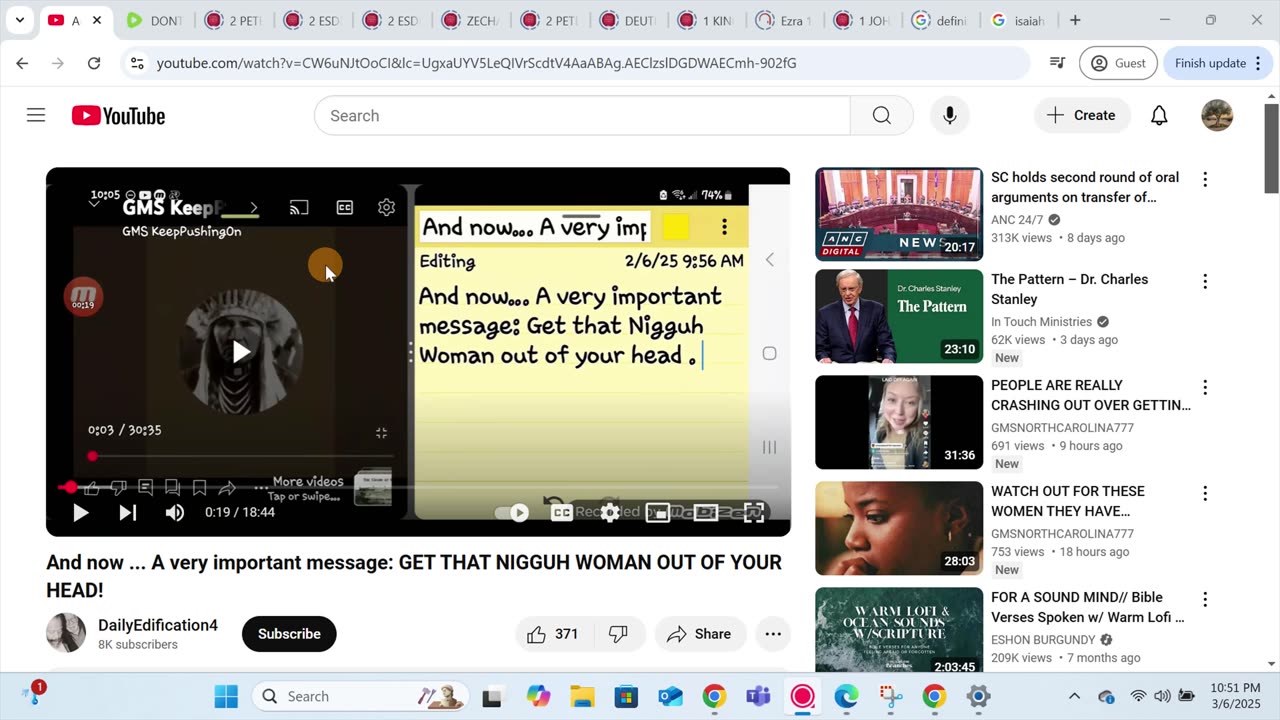Screen dimensions: 1280x720
Task: Open options for WATCH OUT FOR THESE WOMEN video
Action: 1205,493
